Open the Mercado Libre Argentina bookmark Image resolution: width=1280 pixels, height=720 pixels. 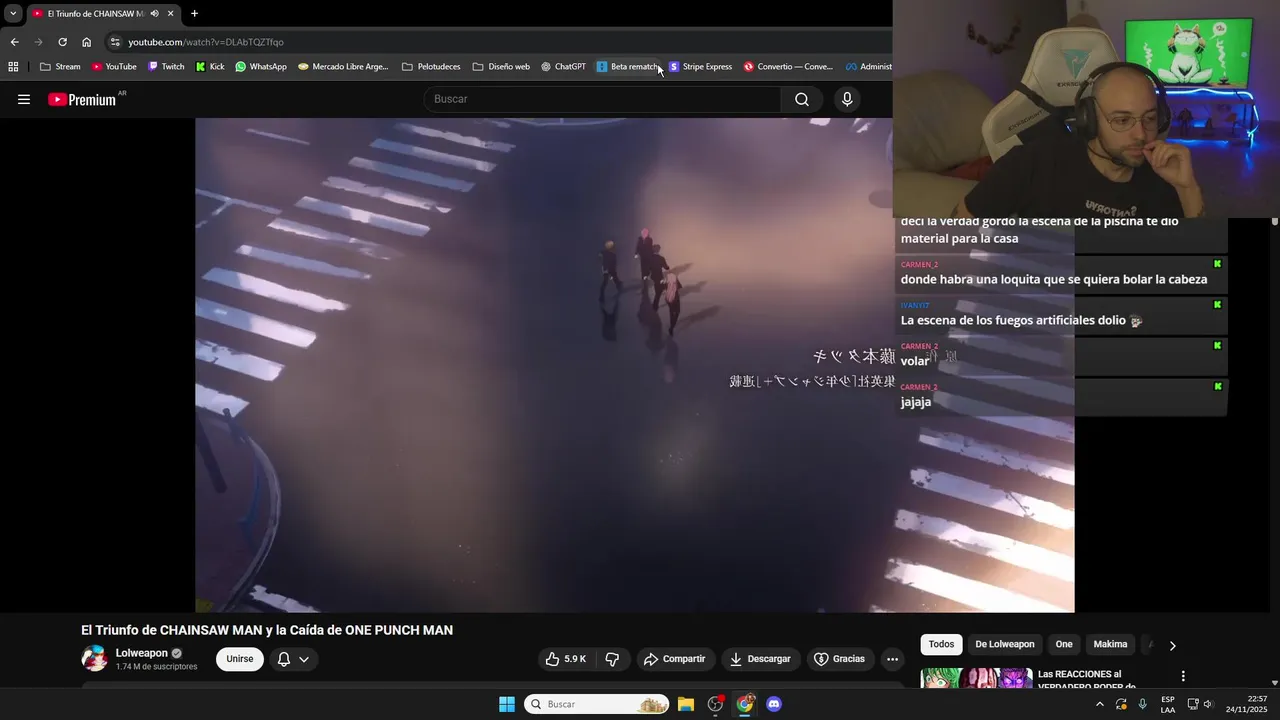click(x=343, y=67)
